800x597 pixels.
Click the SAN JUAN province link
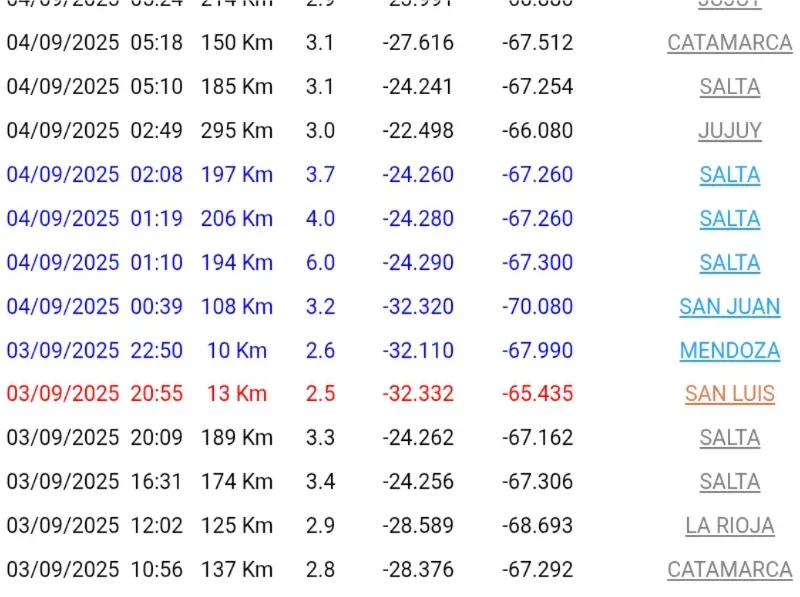pos(729,307)
